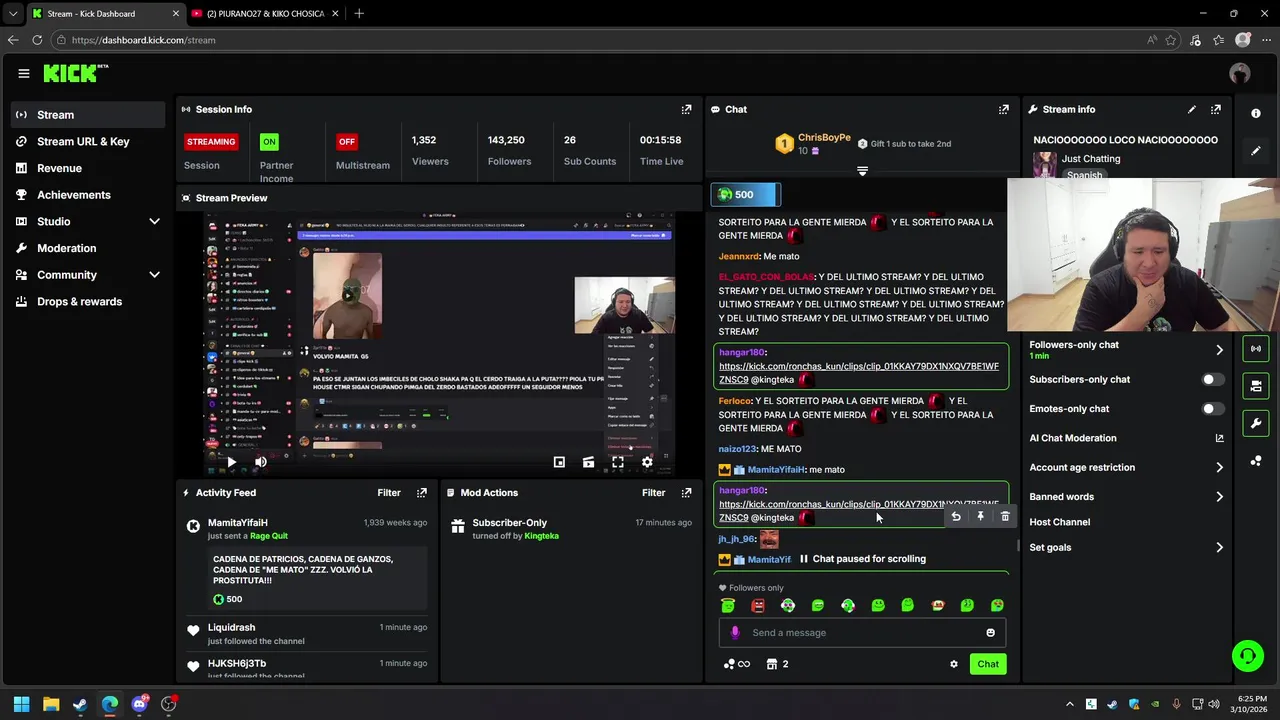1280x720 pixels.
Task: Pop out the Stream info panel
Action: [1216, 109]
